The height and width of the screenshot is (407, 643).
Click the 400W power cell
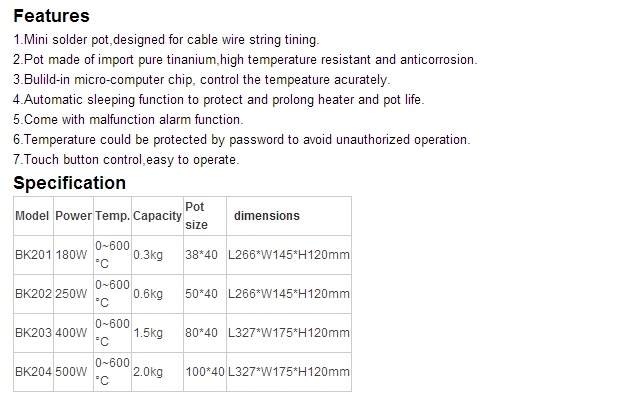click(74, 333)
